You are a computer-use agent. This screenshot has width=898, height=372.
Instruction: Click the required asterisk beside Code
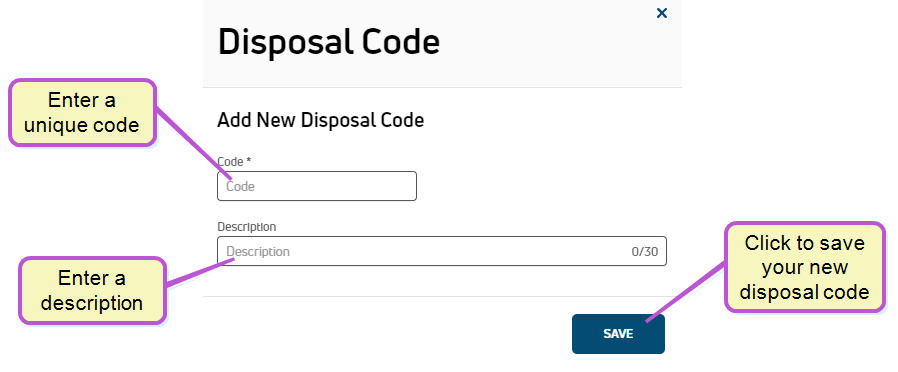point(249,161)
